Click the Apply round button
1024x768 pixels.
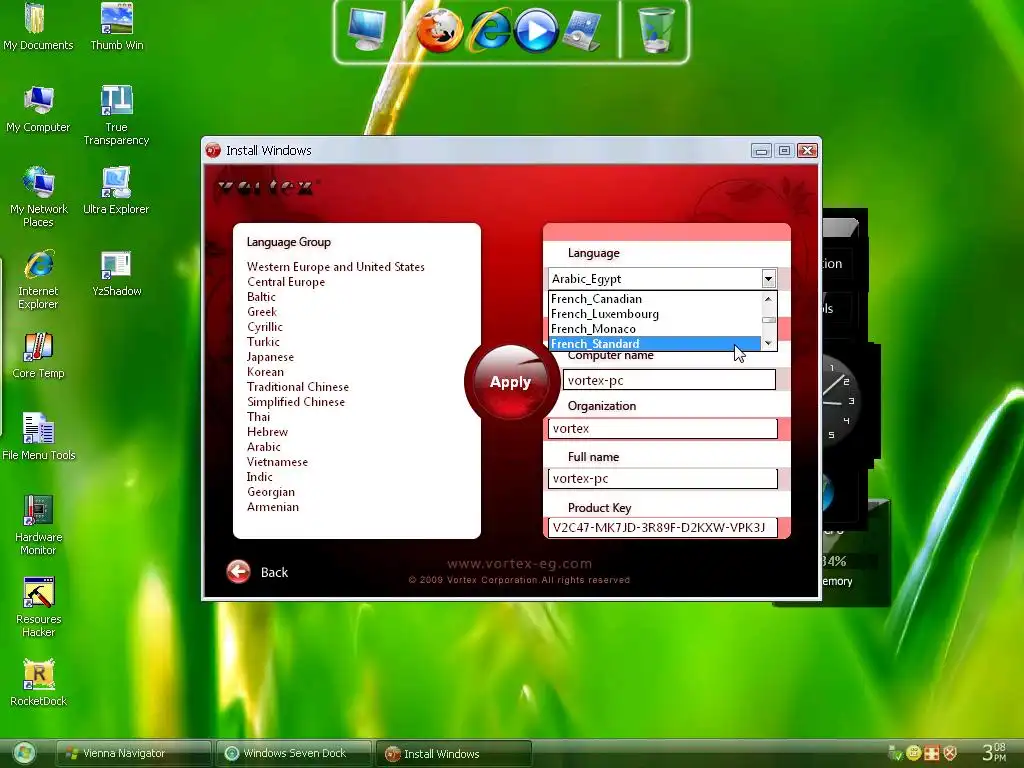(511, 382)
